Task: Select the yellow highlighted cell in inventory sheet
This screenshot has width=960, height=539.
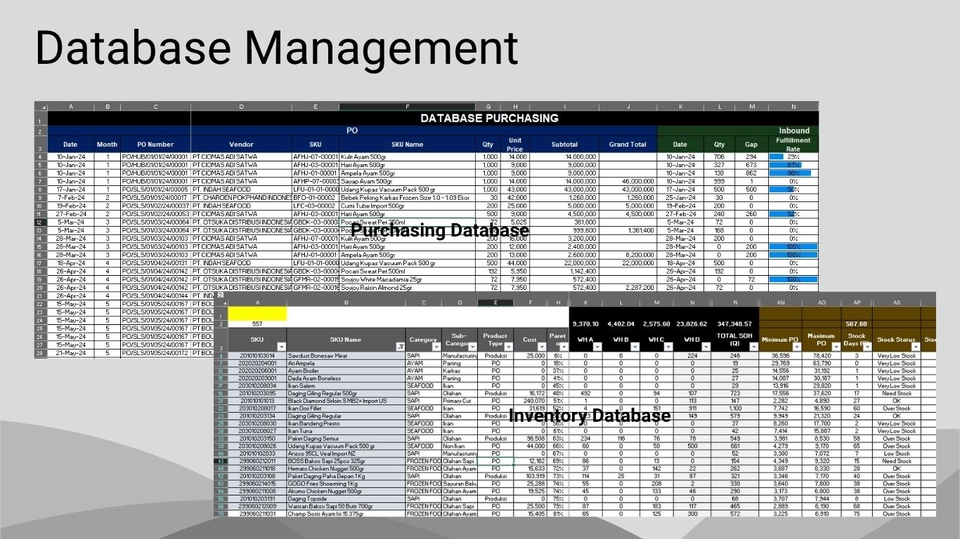Action: tap(255, 313)
